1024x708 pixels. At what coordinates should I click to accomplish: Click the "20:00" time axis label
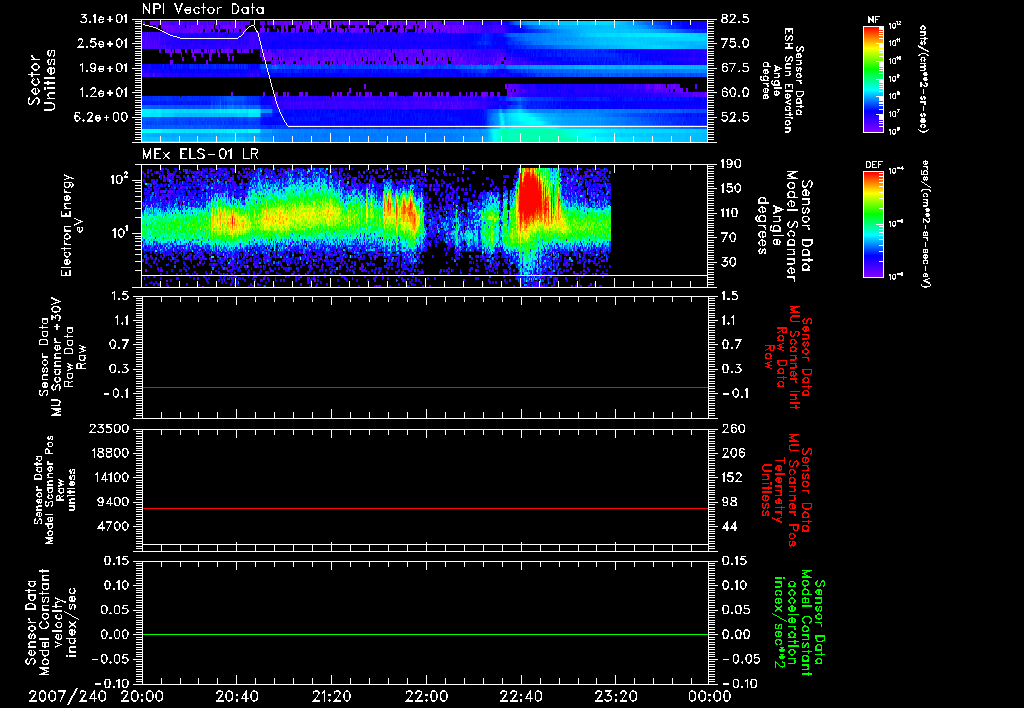[142, 696]
